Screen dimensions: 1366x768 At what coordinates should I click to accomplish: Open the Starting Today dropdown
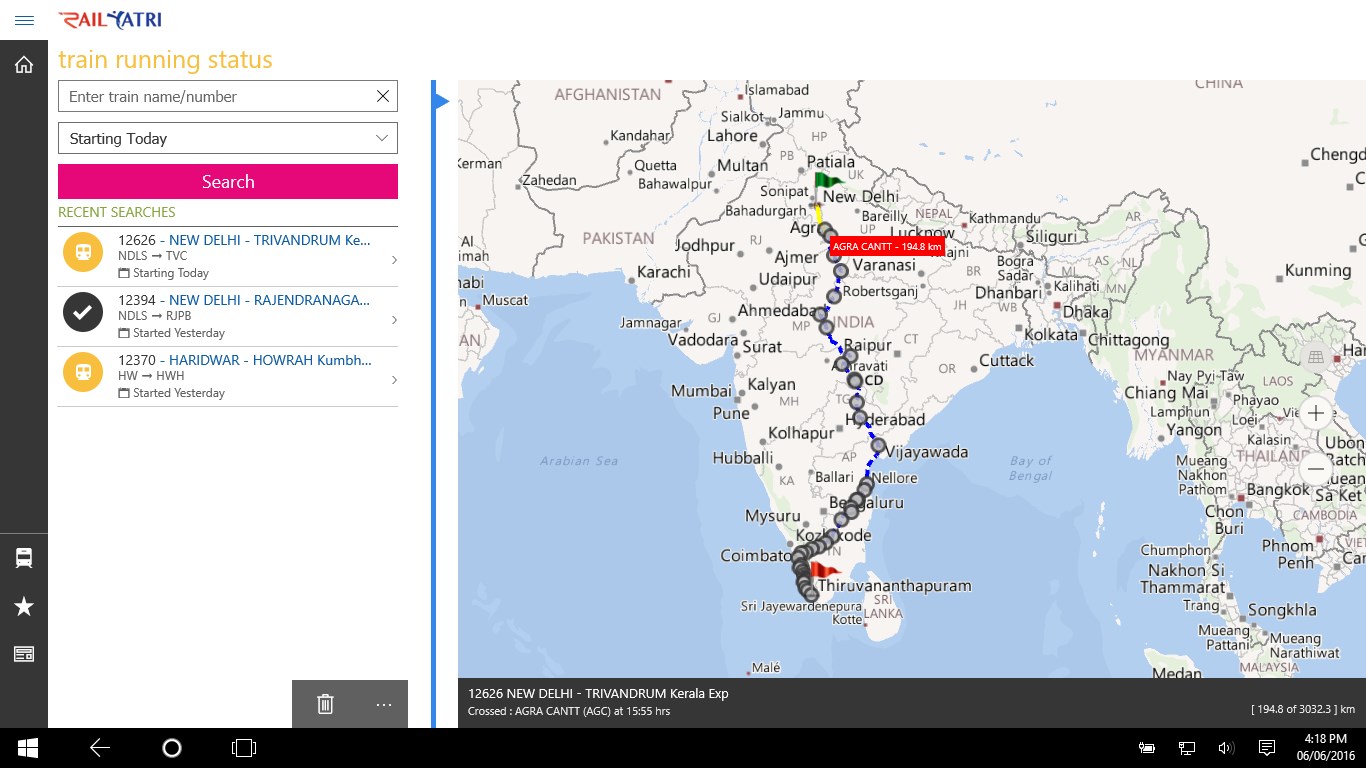[228, 138]
